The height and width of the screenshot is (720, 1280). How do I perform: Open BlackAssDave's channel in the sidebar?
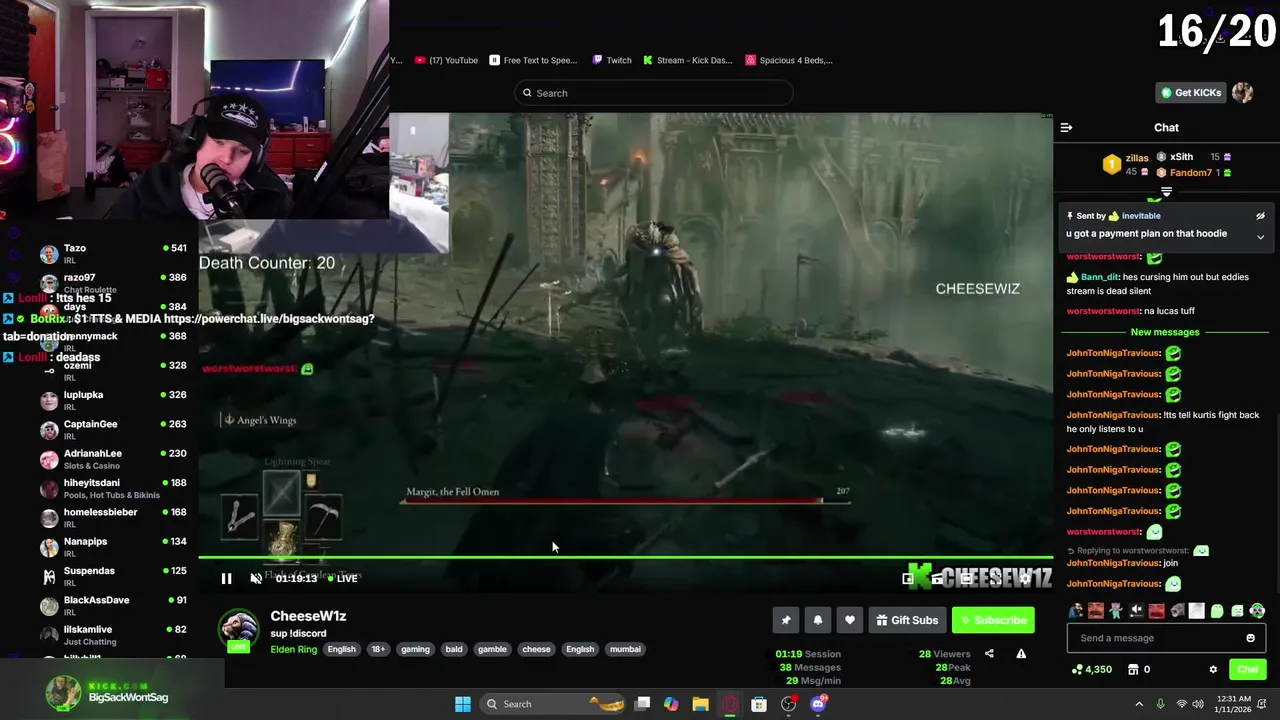113,605
